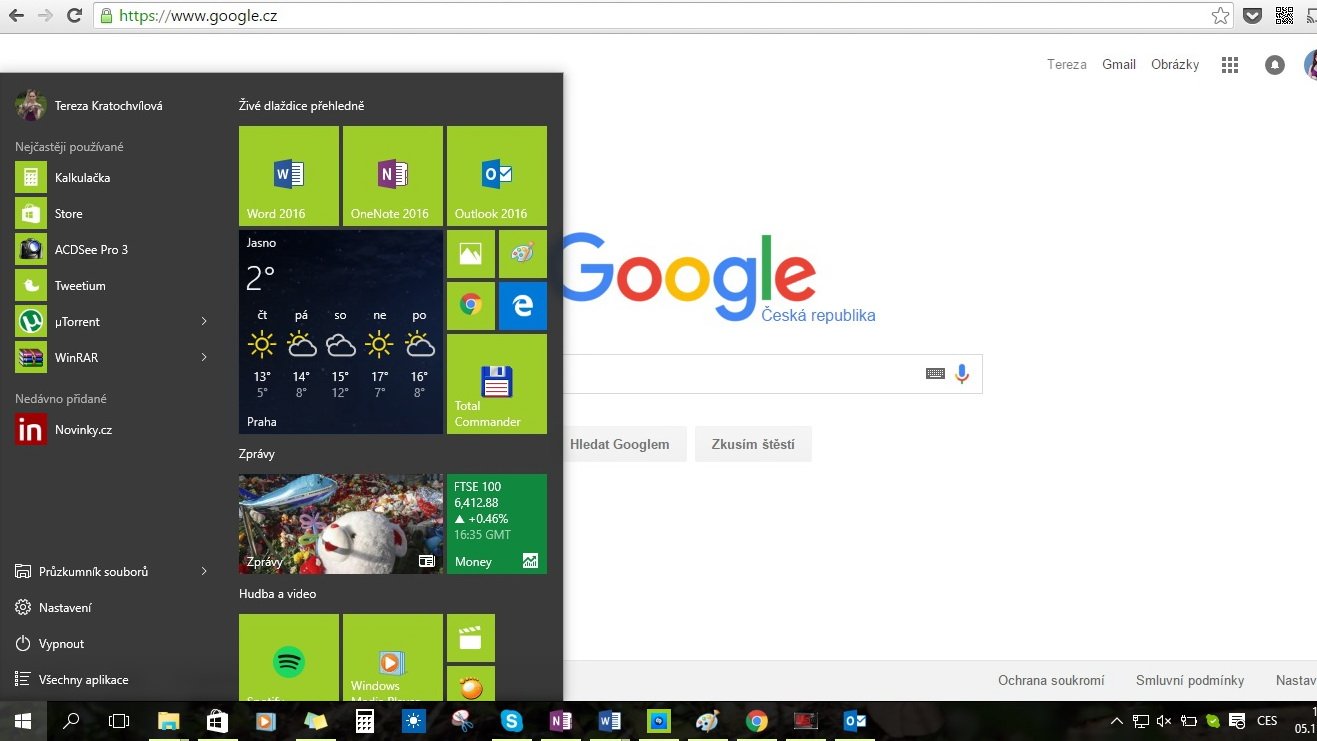Open Word from the taskbar
1317x741 pixels.
[x=610, y=720]
